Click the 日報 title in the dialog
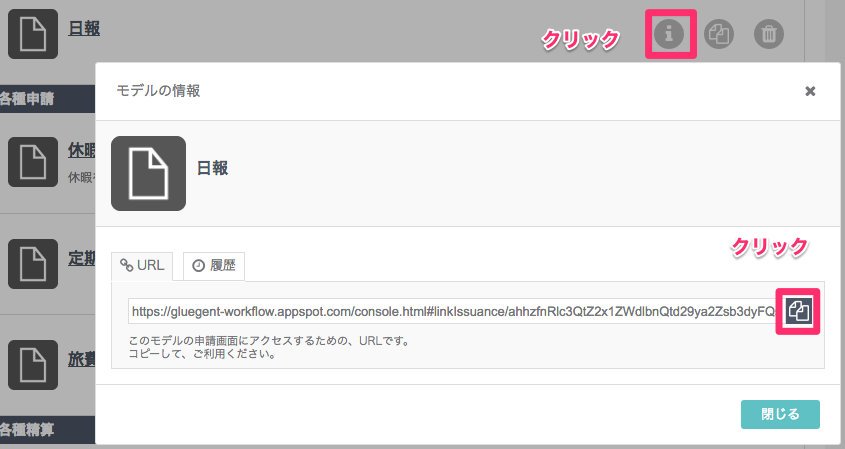Viewport: 845px width, 449px height. (212, 168)
